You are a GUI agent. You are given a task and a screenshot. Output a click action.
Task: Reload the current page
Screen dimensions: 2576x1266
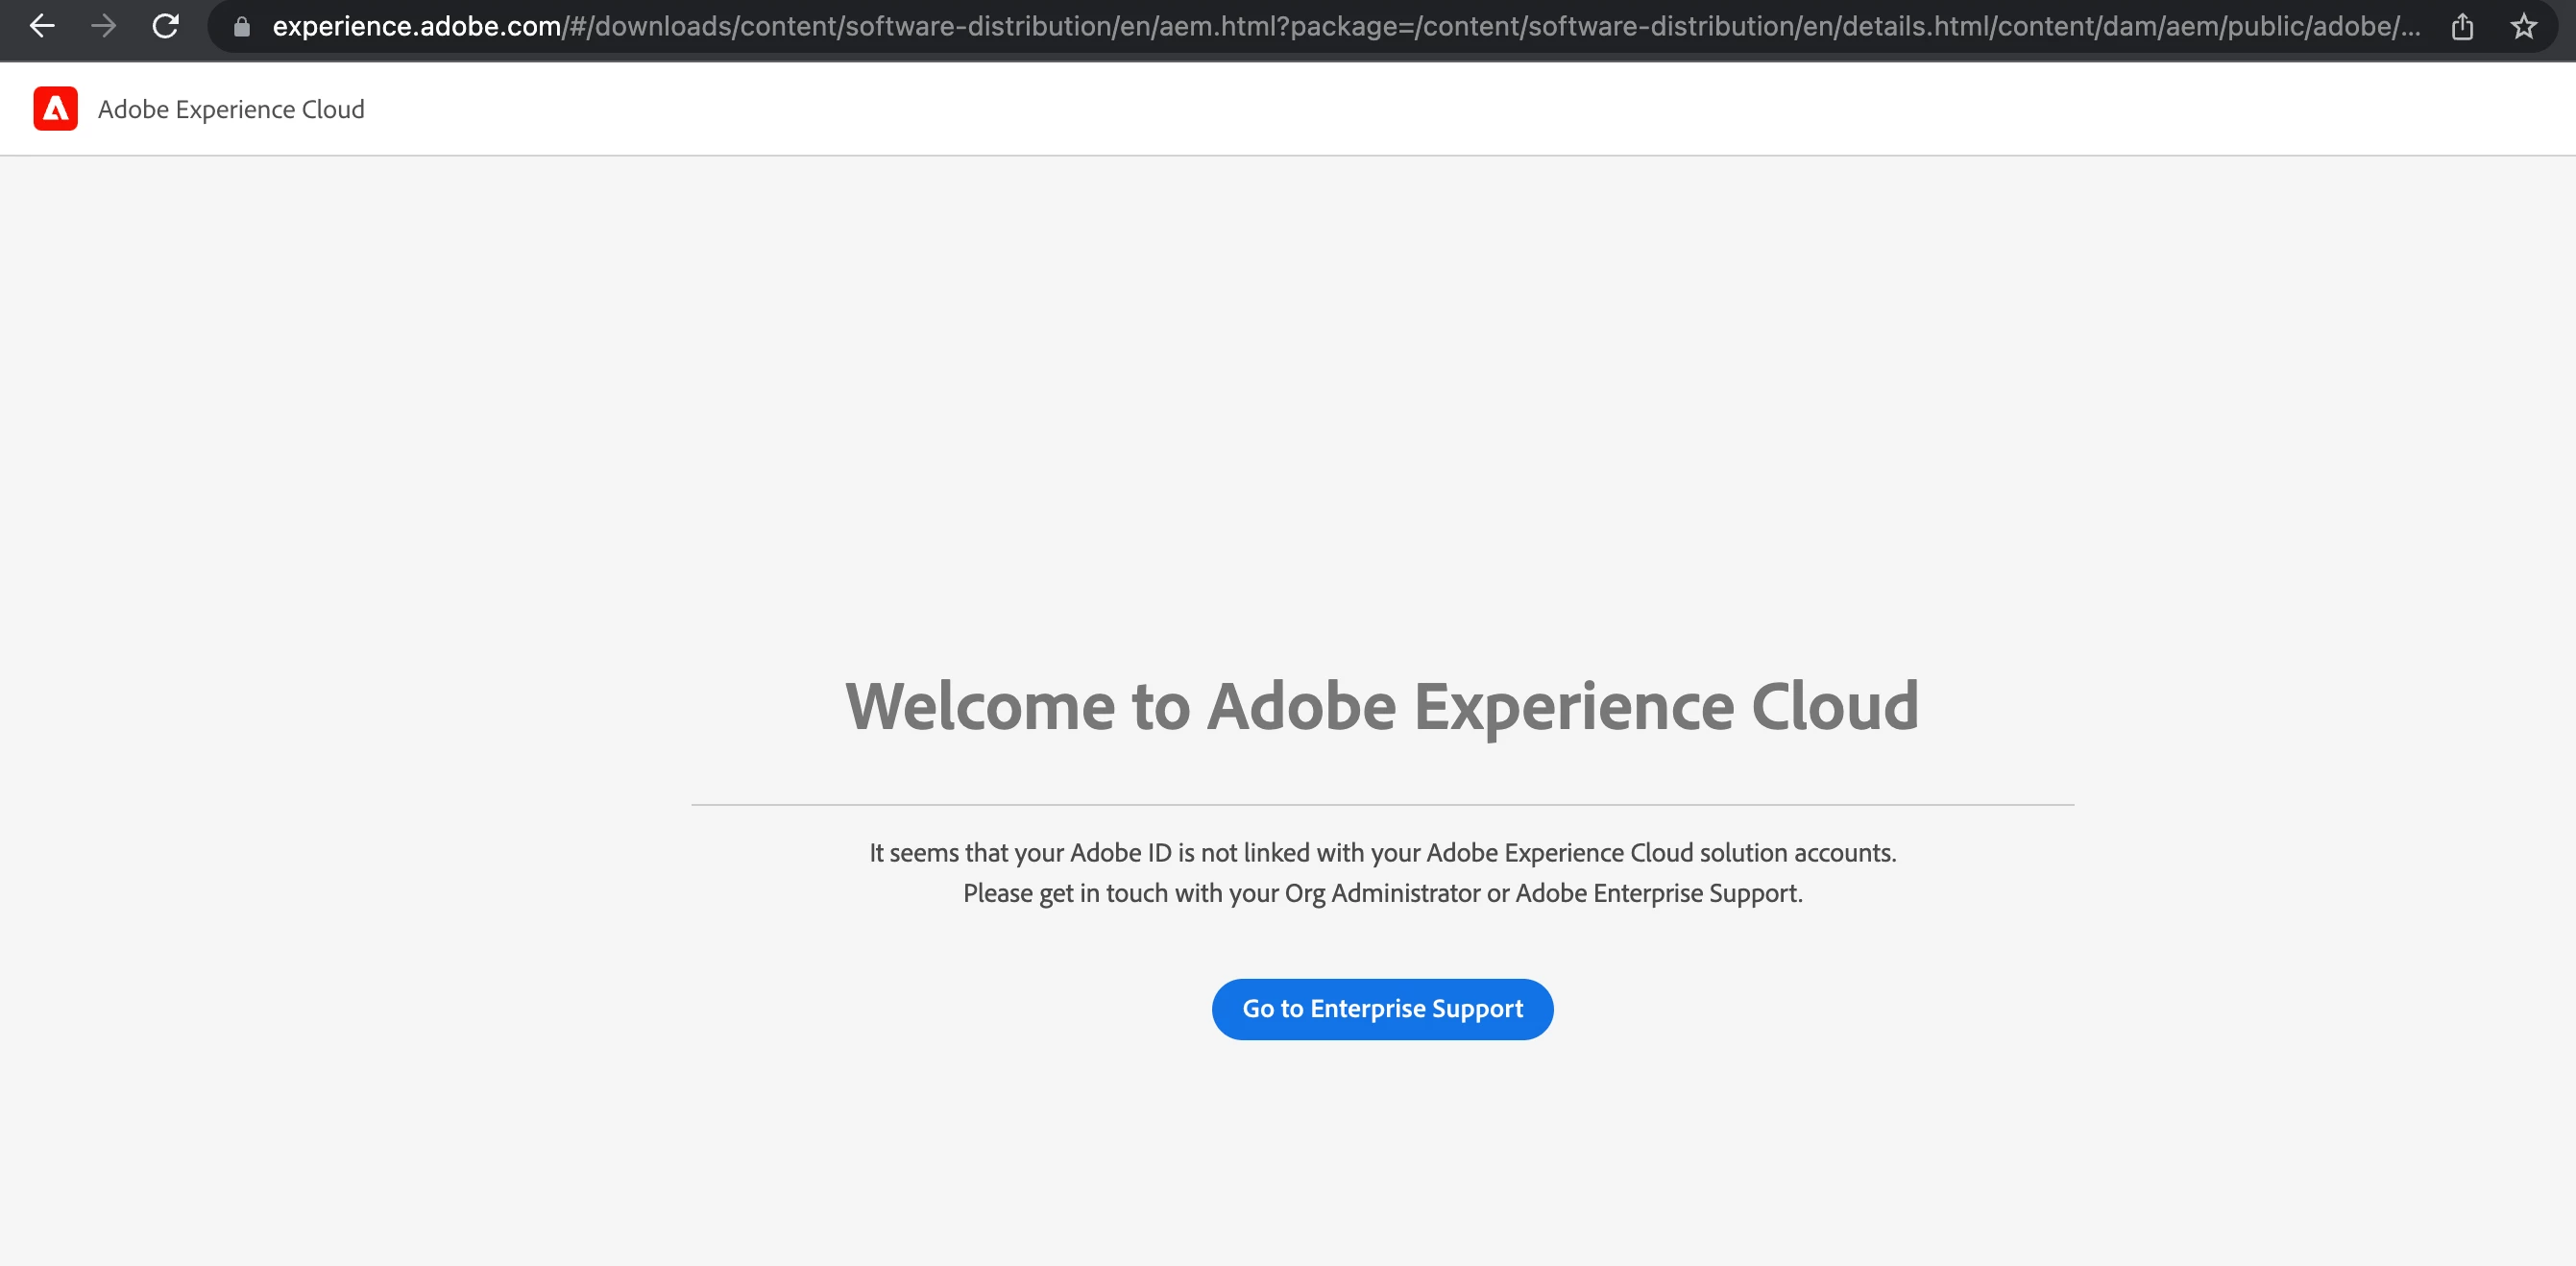(x=165, y=26)
